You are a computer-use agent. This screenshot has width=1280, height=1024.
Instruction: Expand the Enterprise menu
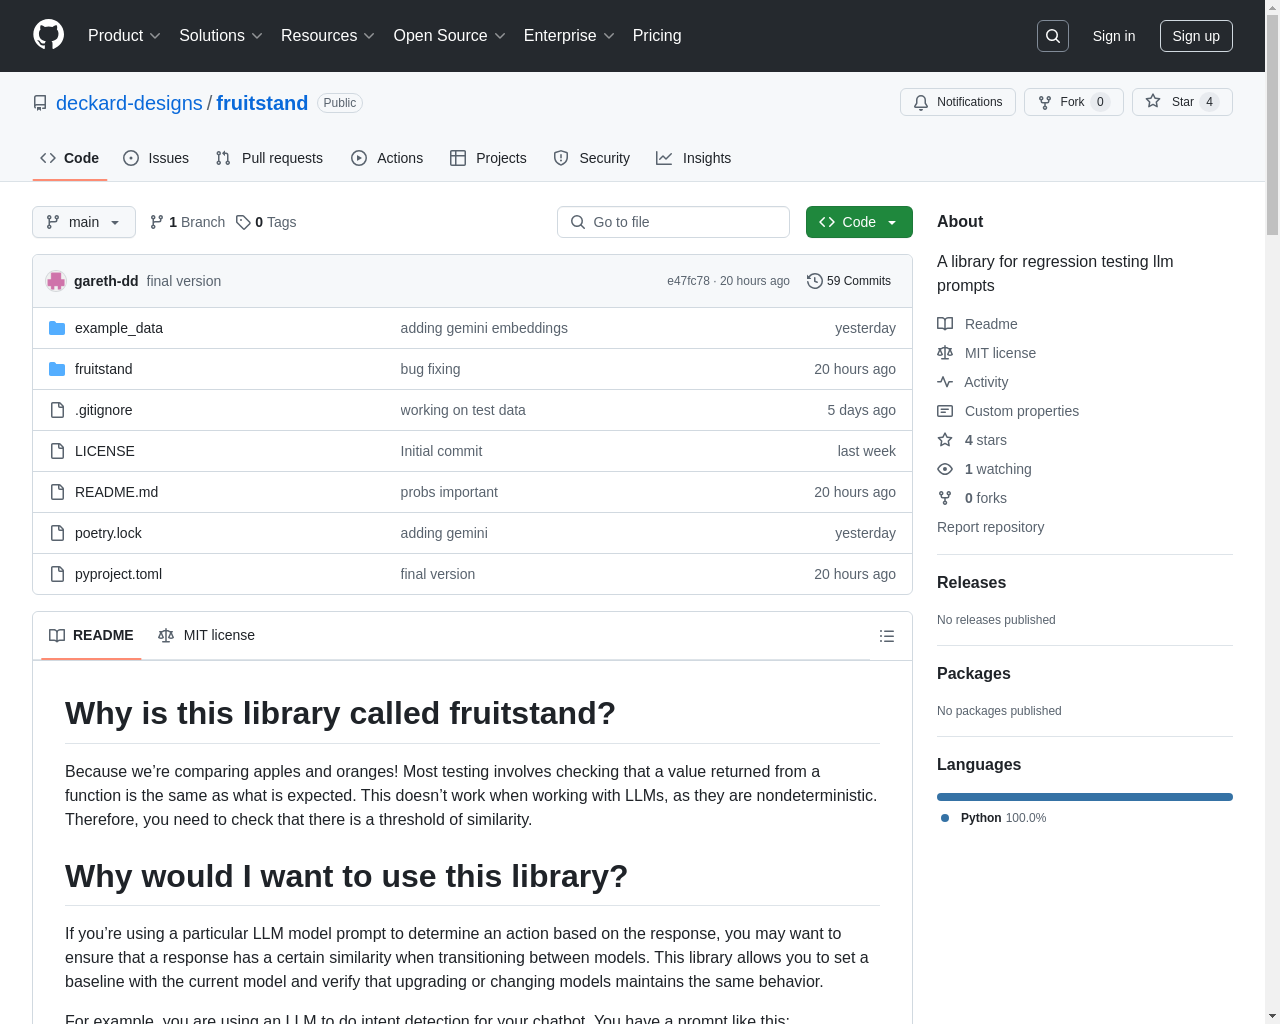(569, 36)
